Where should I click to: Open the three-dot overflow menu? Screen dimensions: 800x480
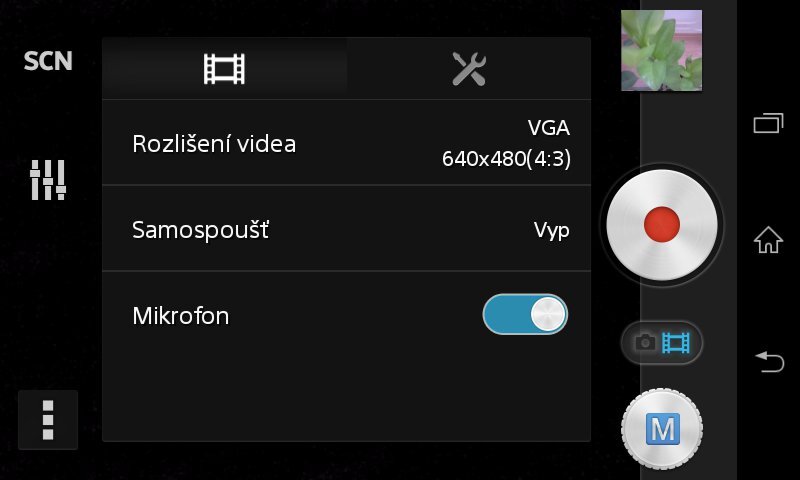(x=48, y=420)
